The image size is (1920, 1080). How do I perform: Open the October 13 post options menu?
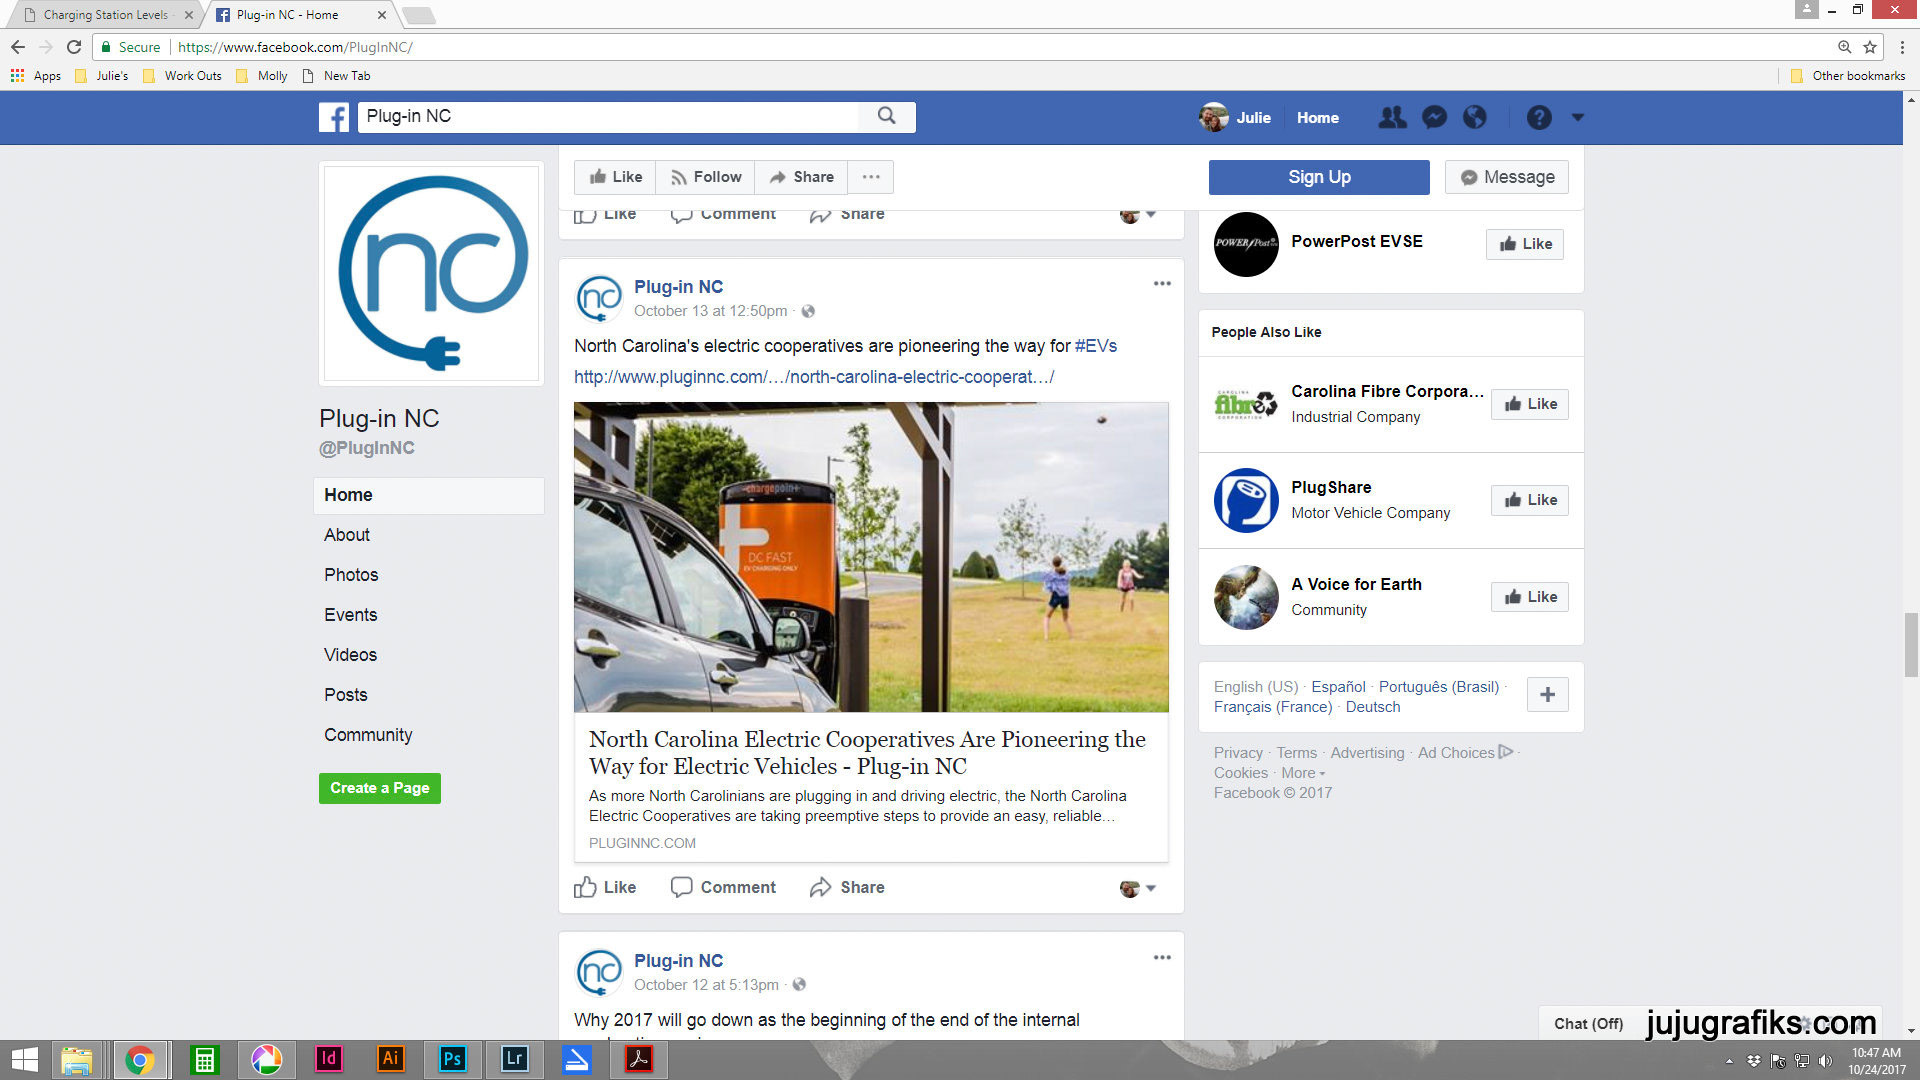[1161, 284]
